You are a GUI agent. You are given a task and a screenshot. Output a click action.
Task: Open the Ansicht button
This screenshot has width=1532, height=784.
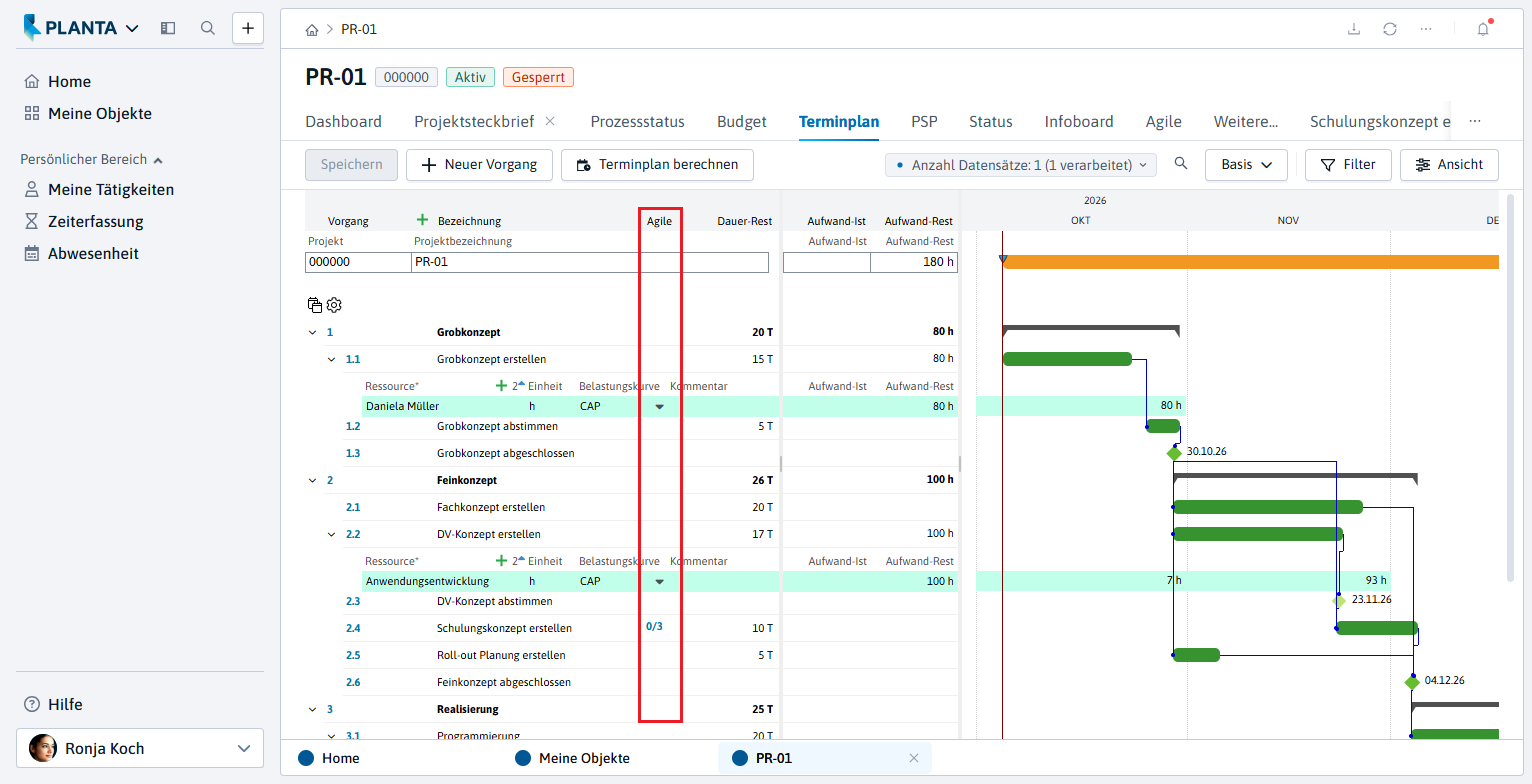(x=1449, y=165)
